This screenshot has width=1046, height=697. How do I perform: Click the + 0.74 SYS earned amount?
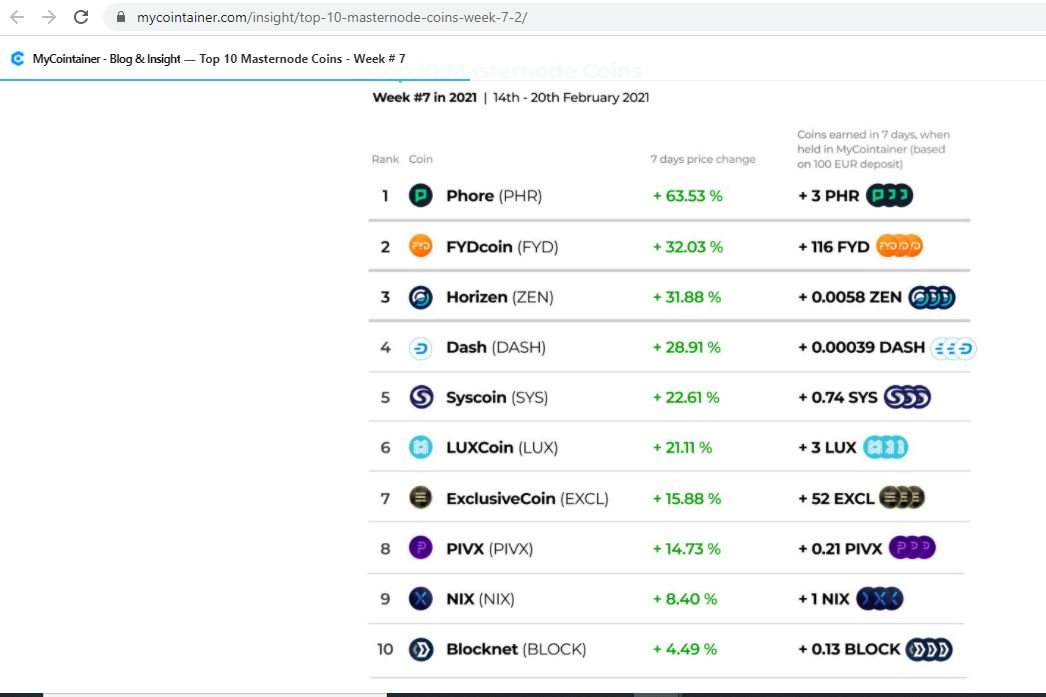point(838,398)
